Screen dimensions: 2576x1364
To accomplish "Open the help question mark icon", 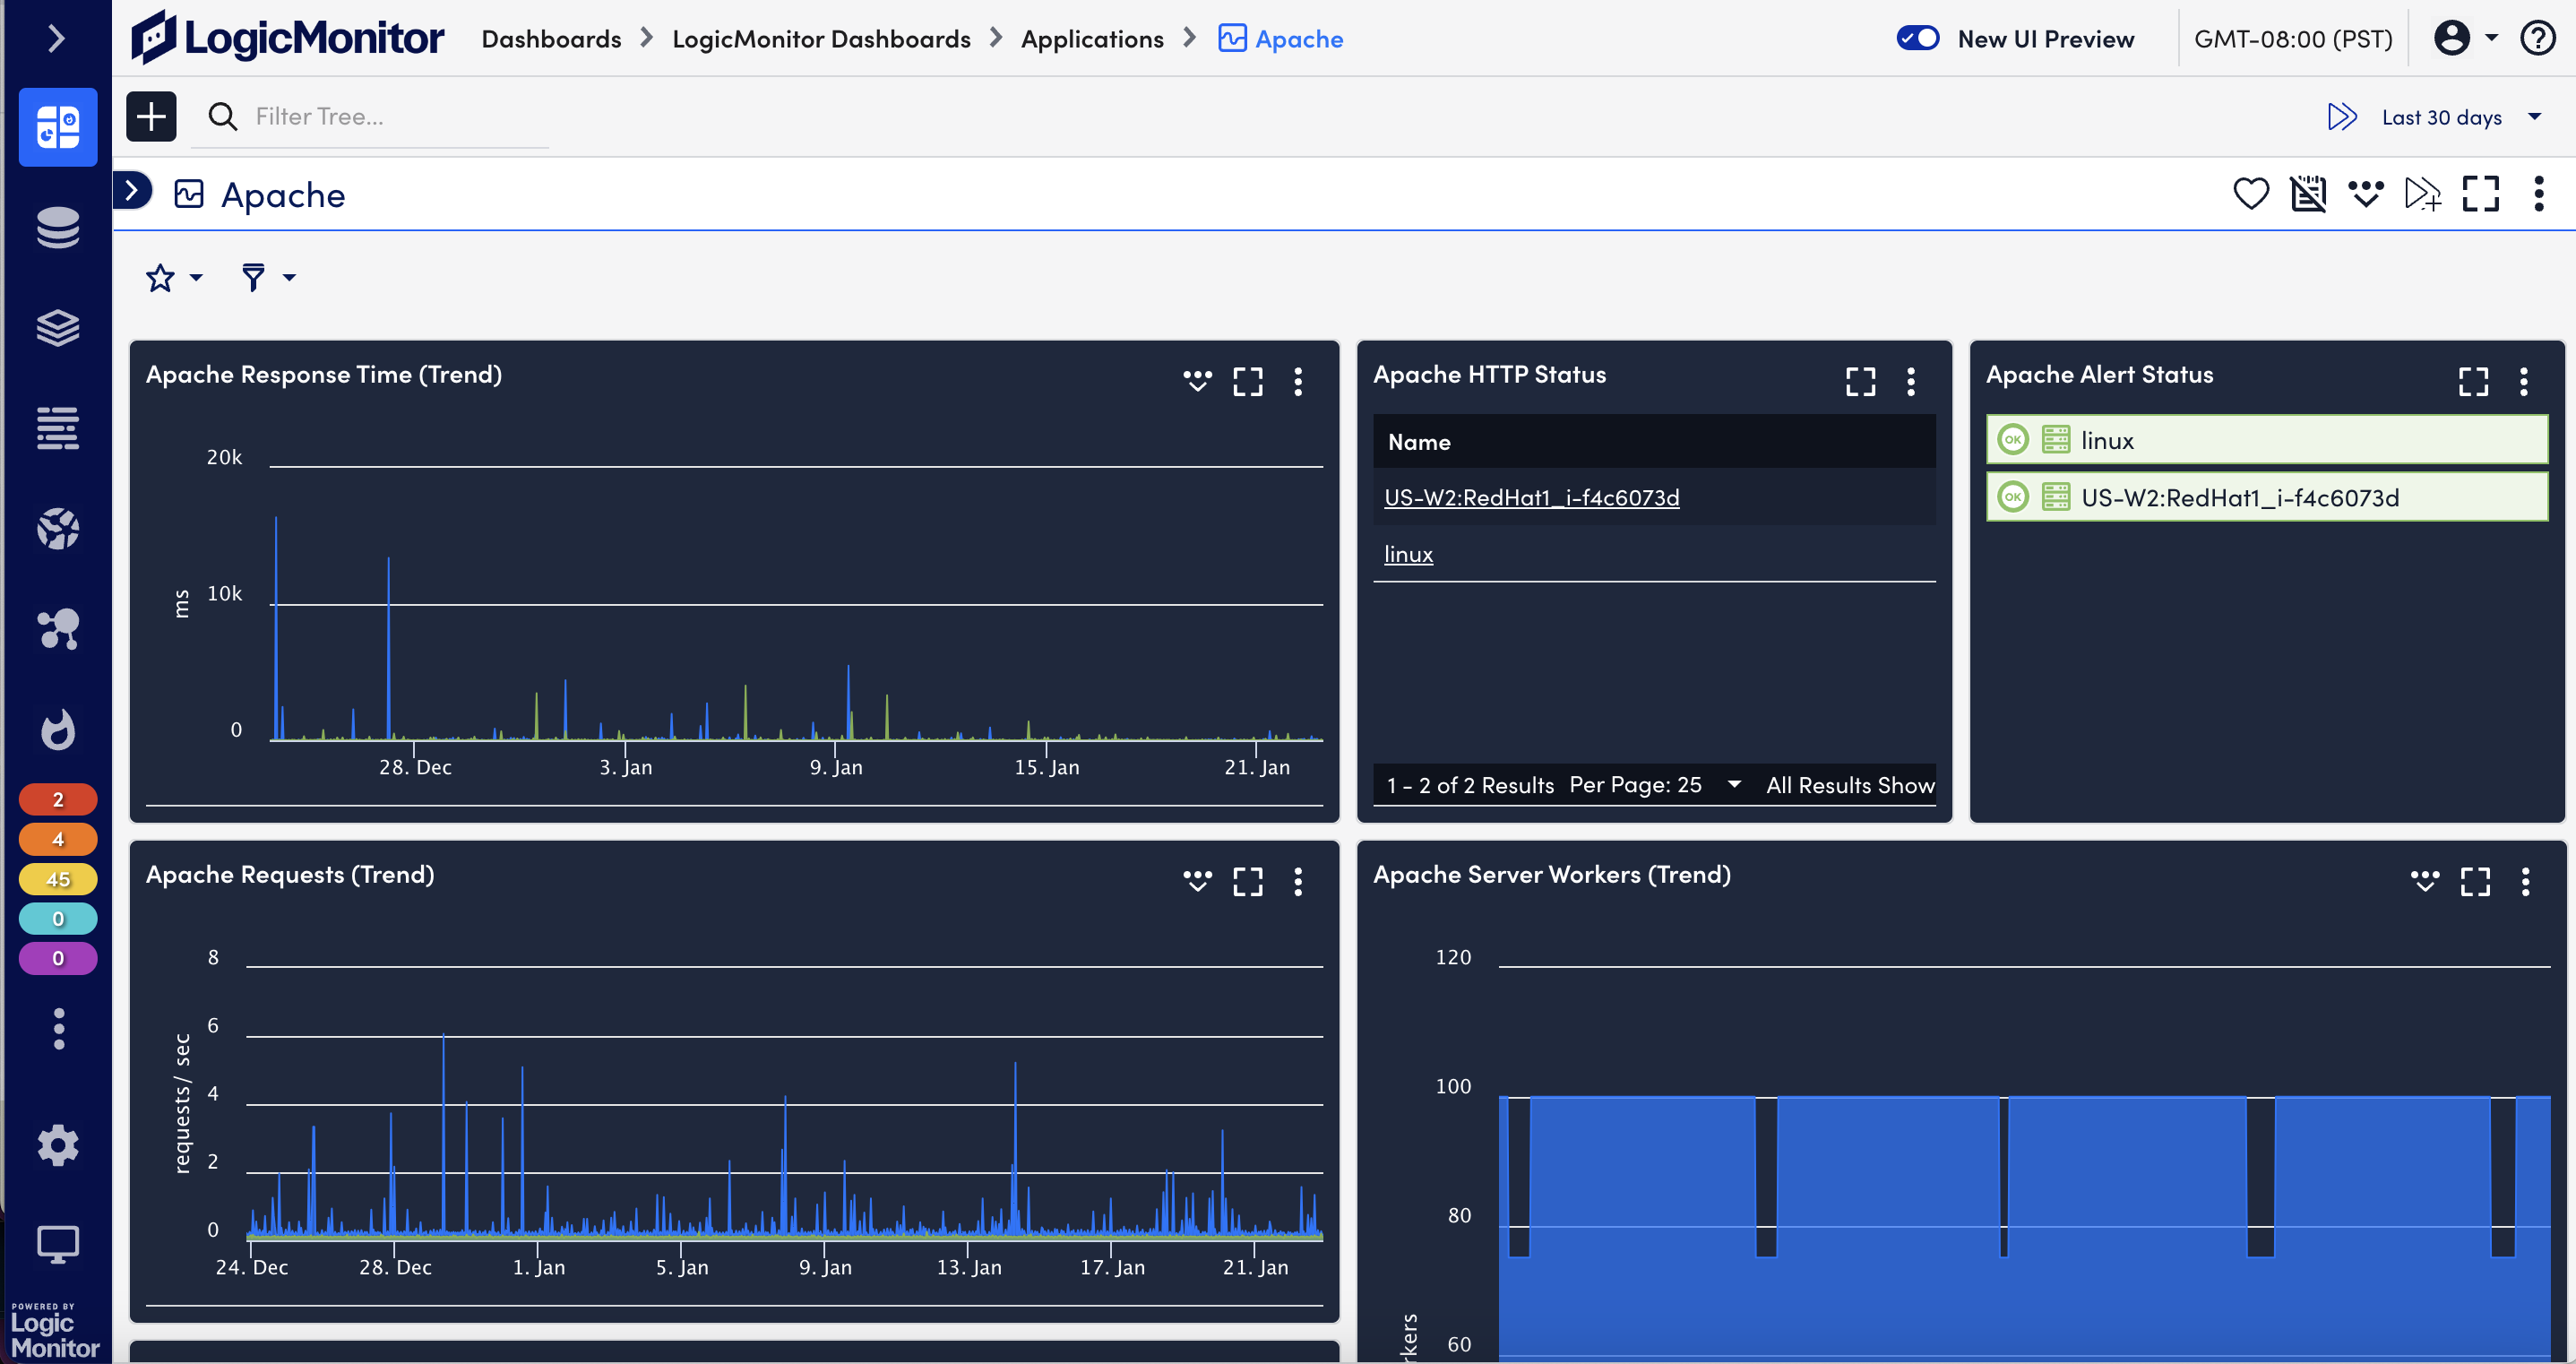I will 2538,38.
